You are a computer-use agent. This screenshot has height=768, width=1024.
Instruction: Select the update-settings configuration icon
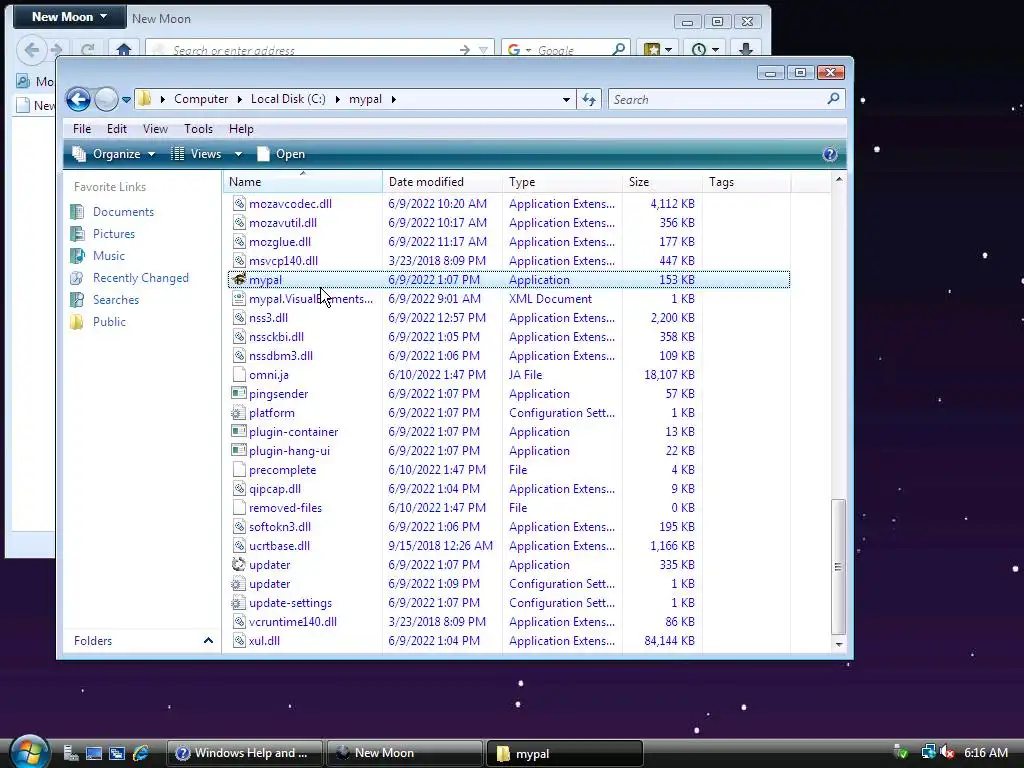238,603
